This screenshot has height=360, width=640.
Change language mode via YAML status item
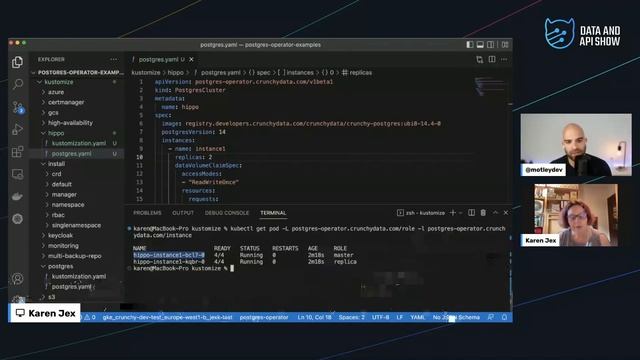[418, 317]
